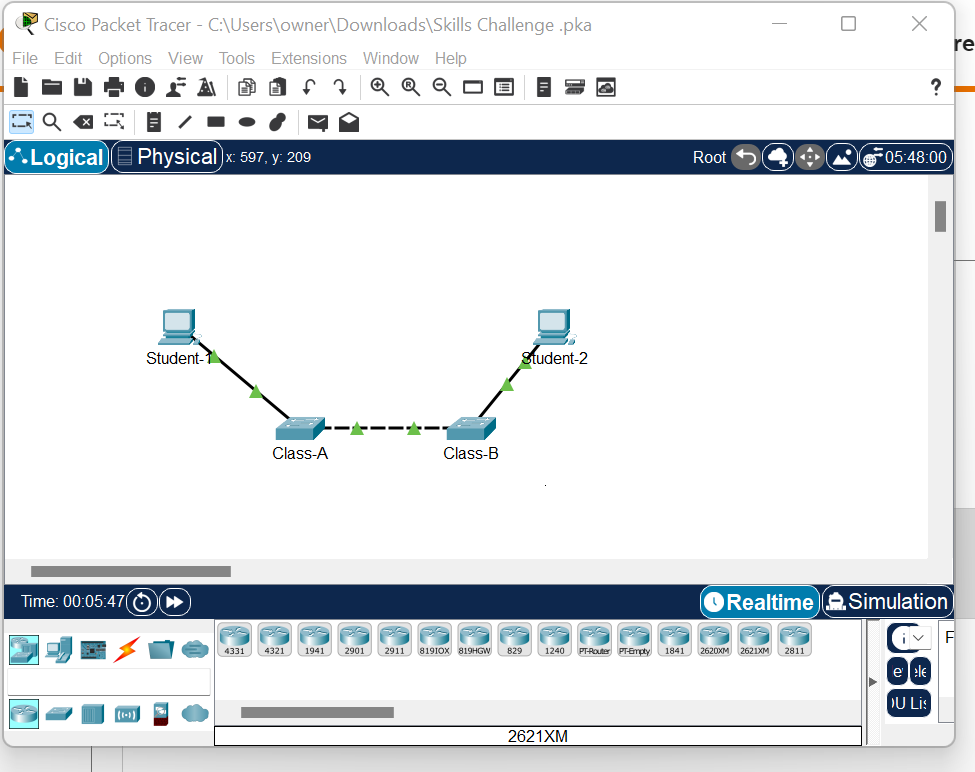Select the 4331 router model

pyautogui.click(x=234, y=640)
